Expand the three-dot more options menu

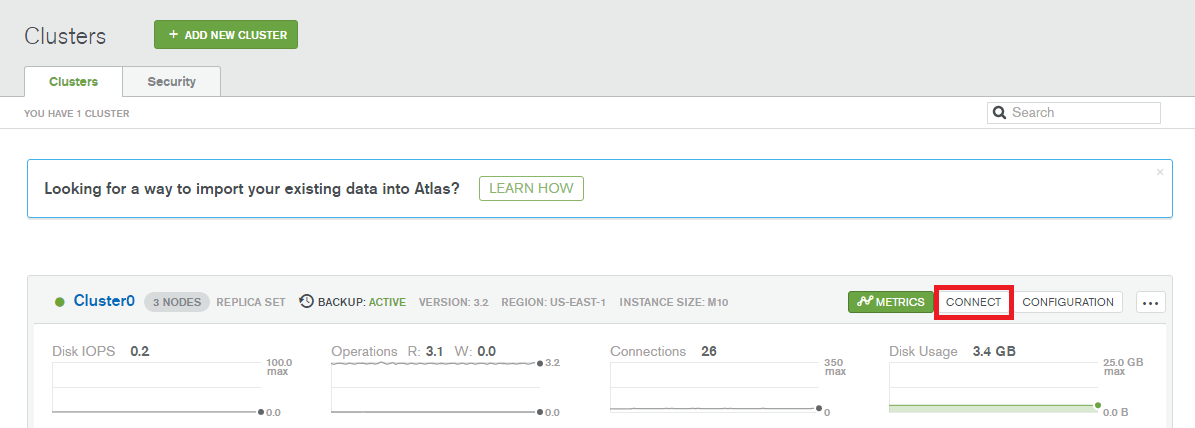click(1150, 302)
